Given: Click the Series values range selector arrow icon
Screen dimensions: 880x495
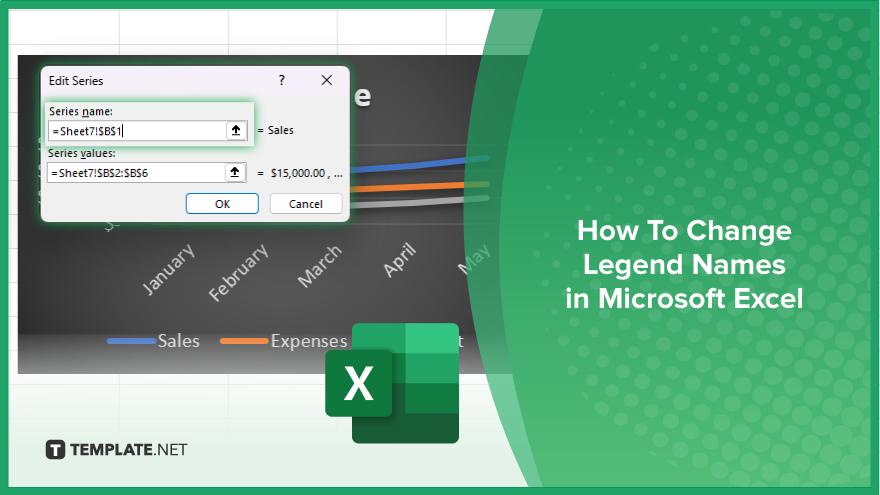Looking at the screenshot, I should pos(235,172).
